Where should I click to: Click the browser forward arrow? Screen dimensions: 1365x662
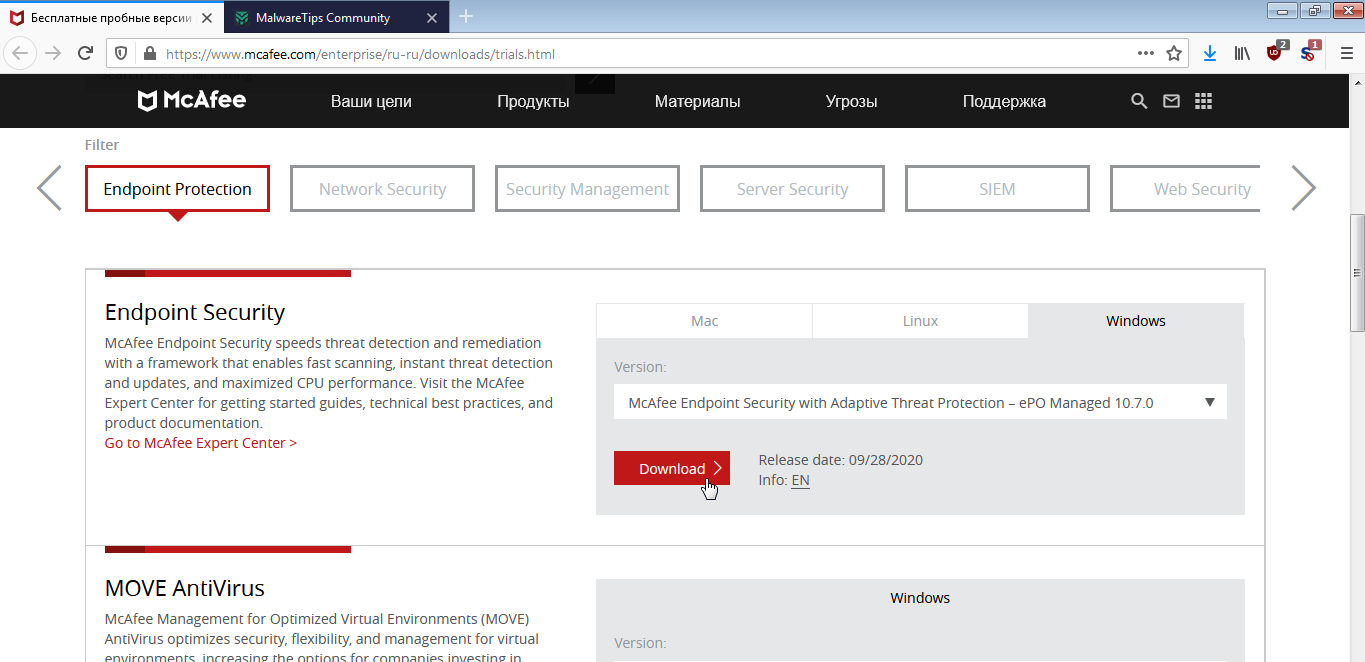click(x=53, y=54)
